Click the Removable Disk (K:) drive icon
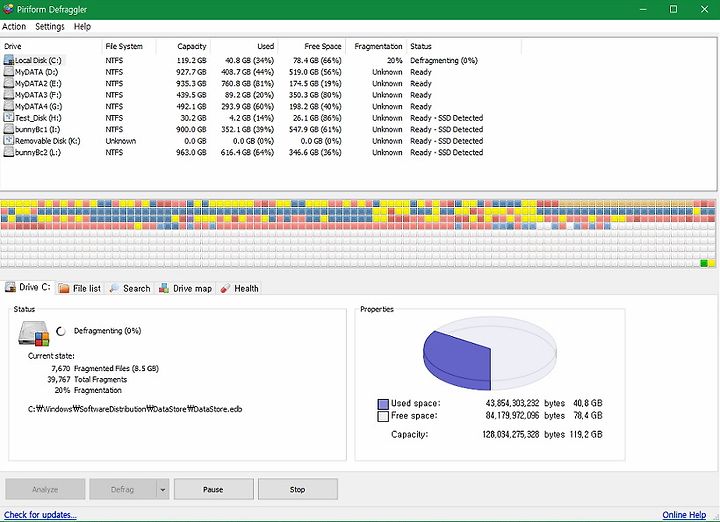This screenshot has height=522, width=720. click(x=9, y=140)
